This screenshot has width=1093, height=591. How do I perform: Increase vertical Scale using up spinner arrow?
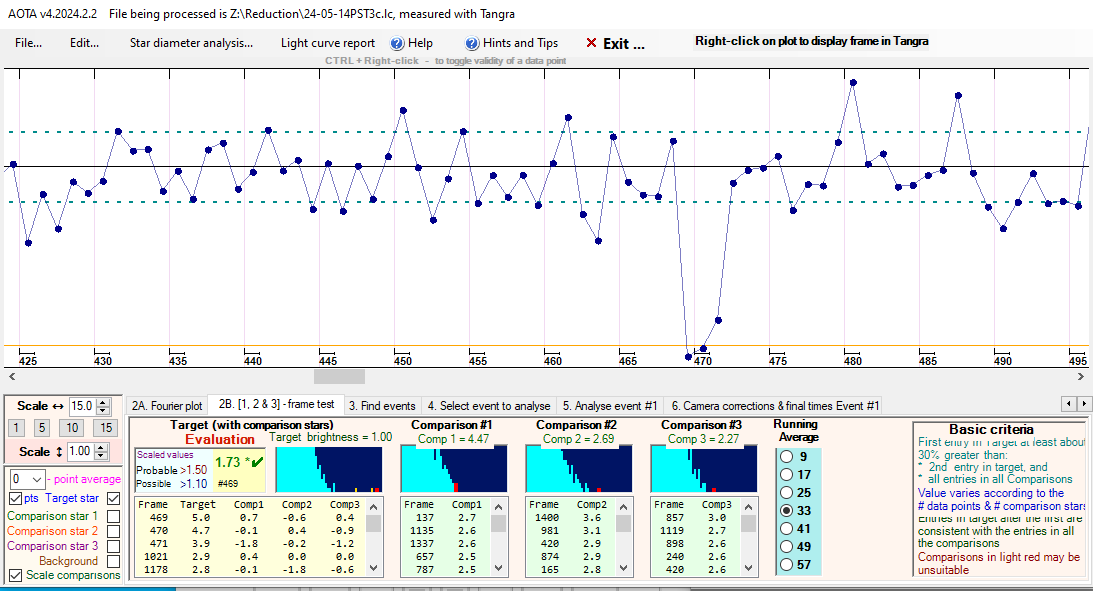pyautogui.click(x=101, y=447)
